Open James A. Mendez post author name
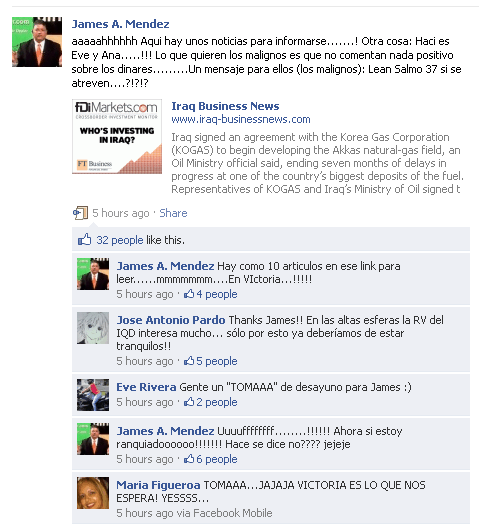The image size is (479, 524). pos(120,24)
